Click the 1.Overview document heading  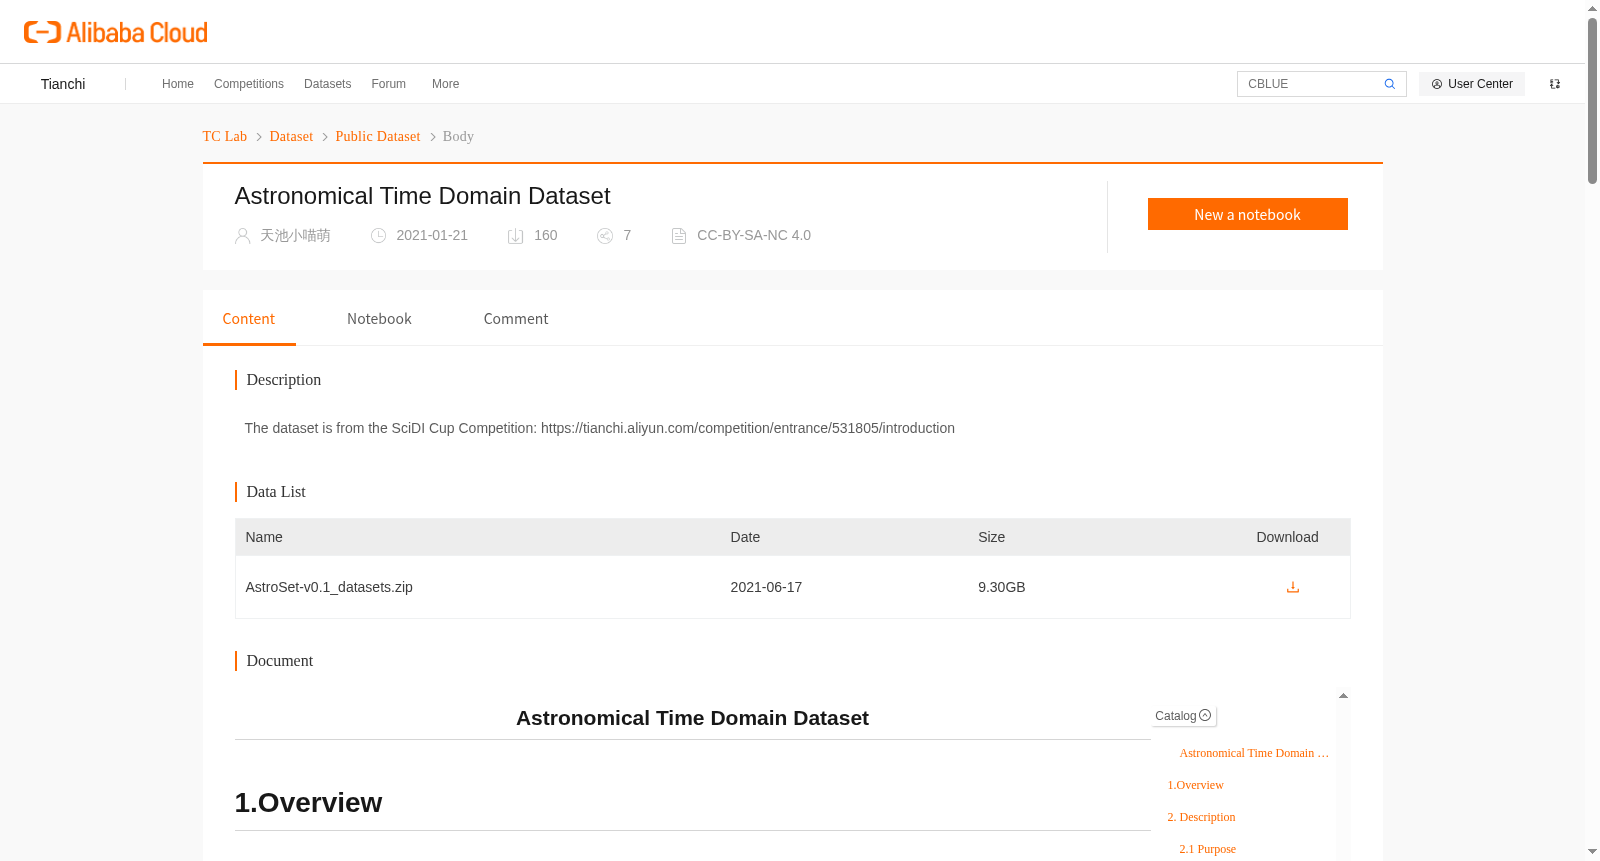308,803
